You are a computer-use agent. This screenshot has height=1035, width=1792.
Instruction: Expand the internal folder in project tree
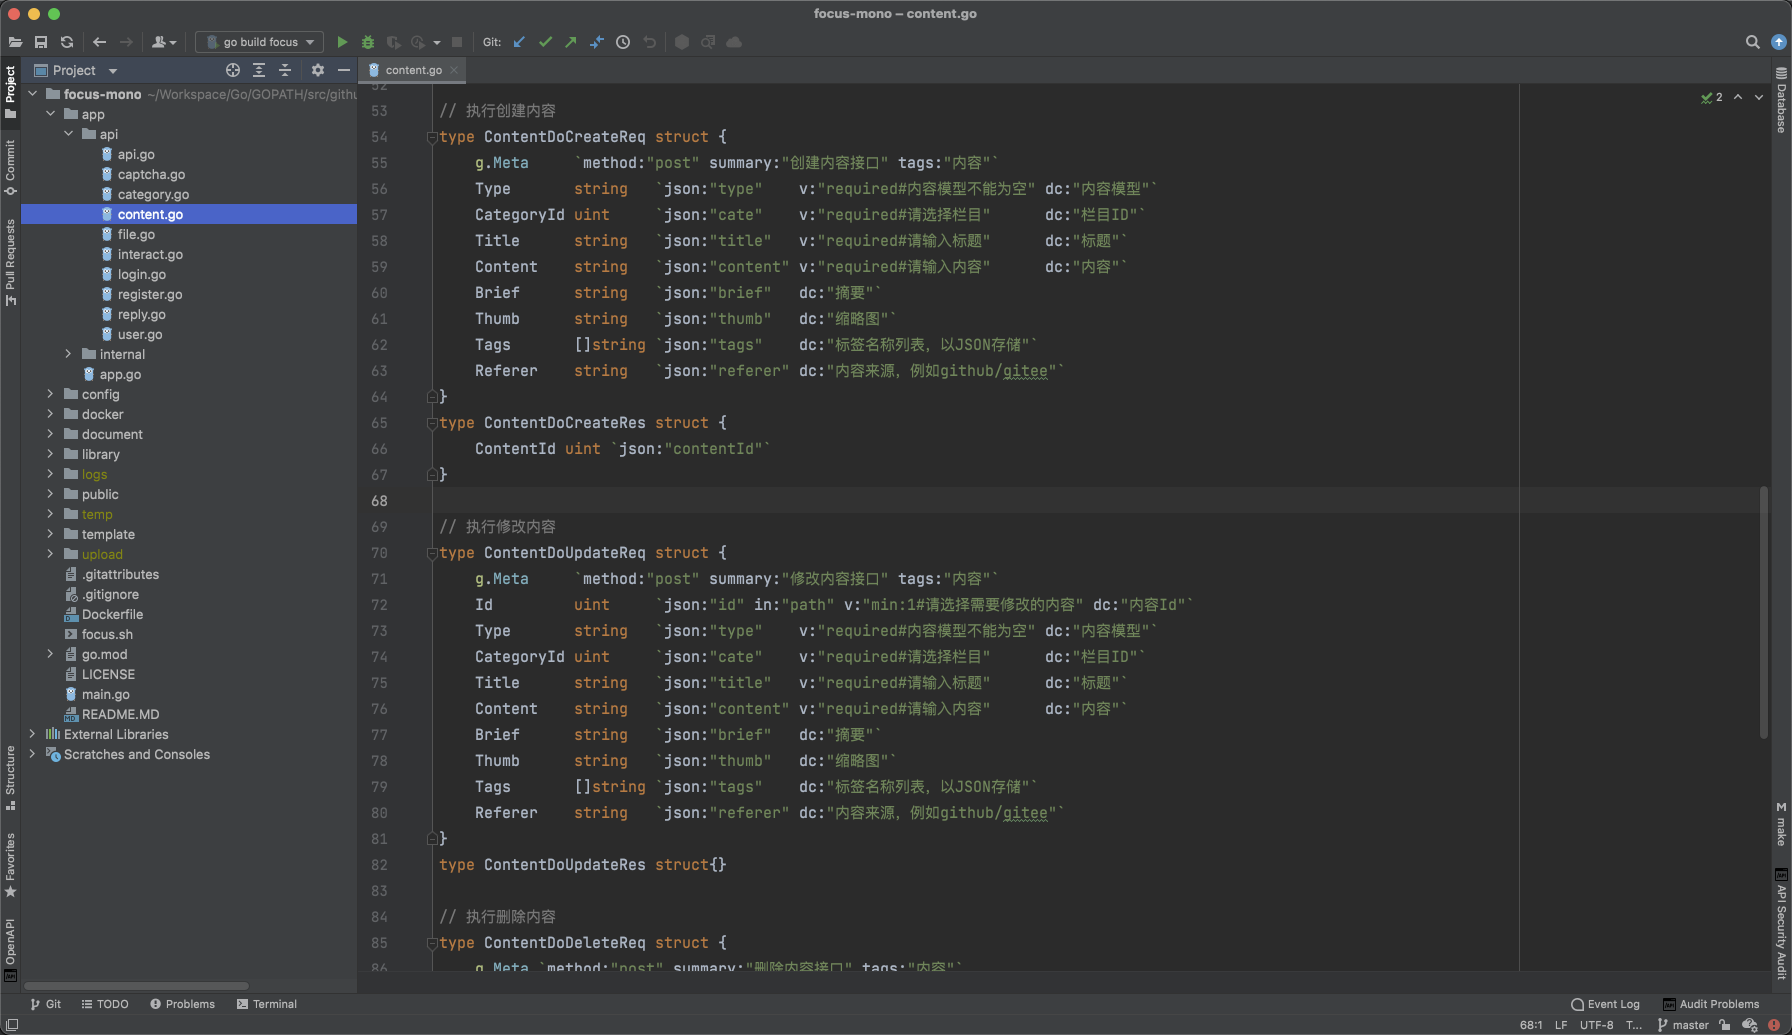pyautogui.click(x=68, y=354)
